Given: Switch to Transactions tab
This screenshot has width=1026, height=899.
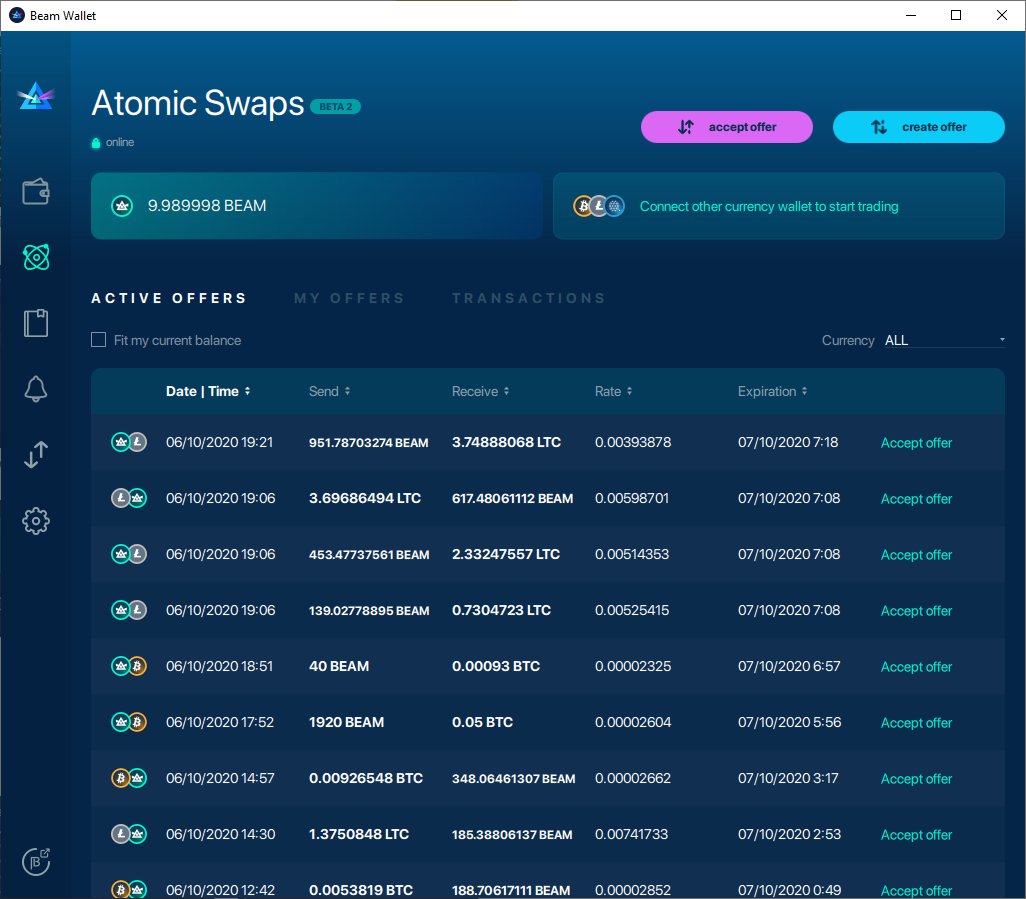Looking at the screenshot, I should click(x=529, y=298).
